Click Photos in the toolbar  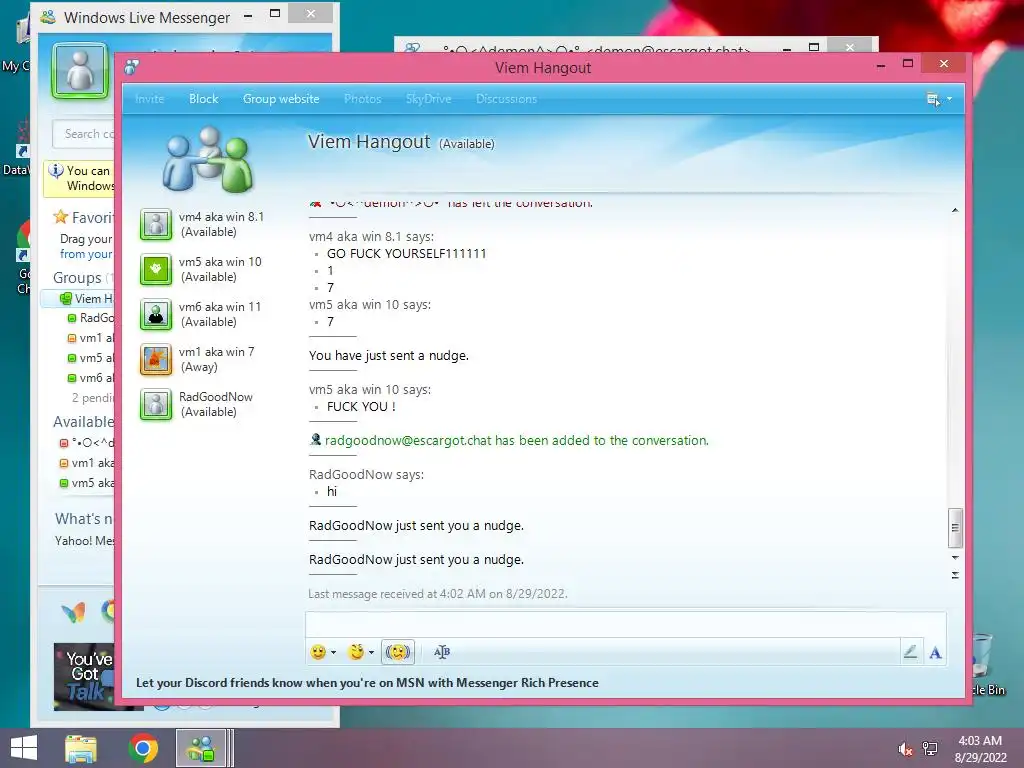tap(362, 99)
